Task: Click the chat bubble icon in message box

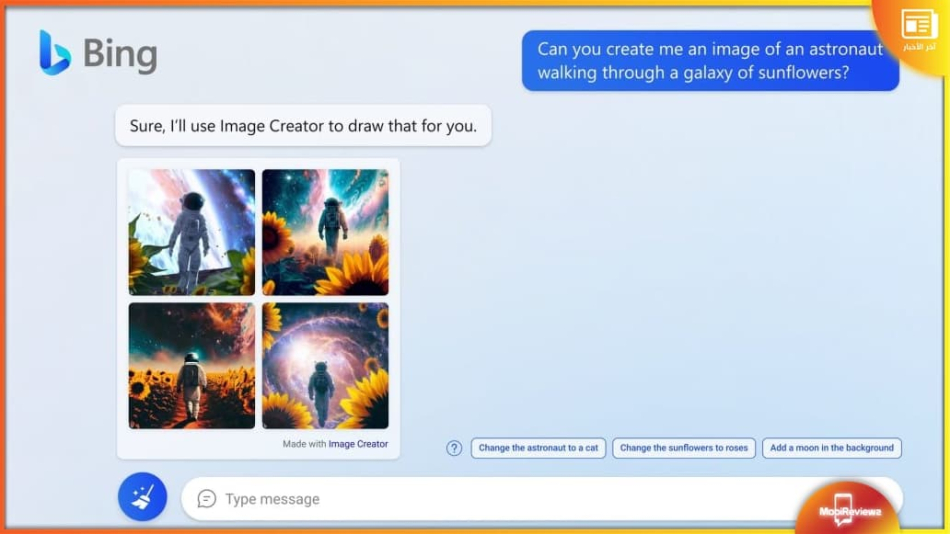Action: [x=207, y=498]
